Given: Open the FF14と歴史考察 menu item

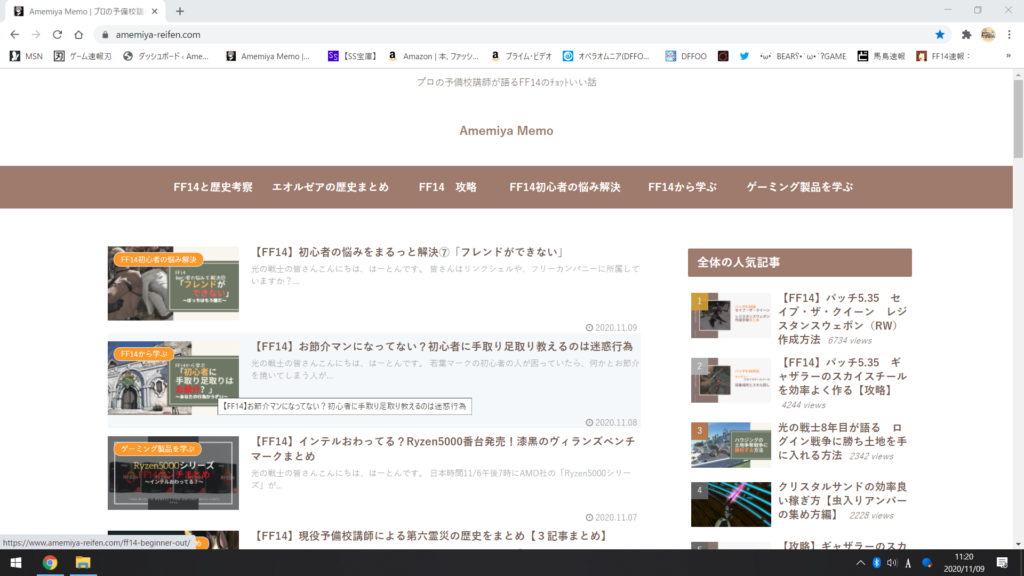Looking at the screenshot, I should (212, 187).
